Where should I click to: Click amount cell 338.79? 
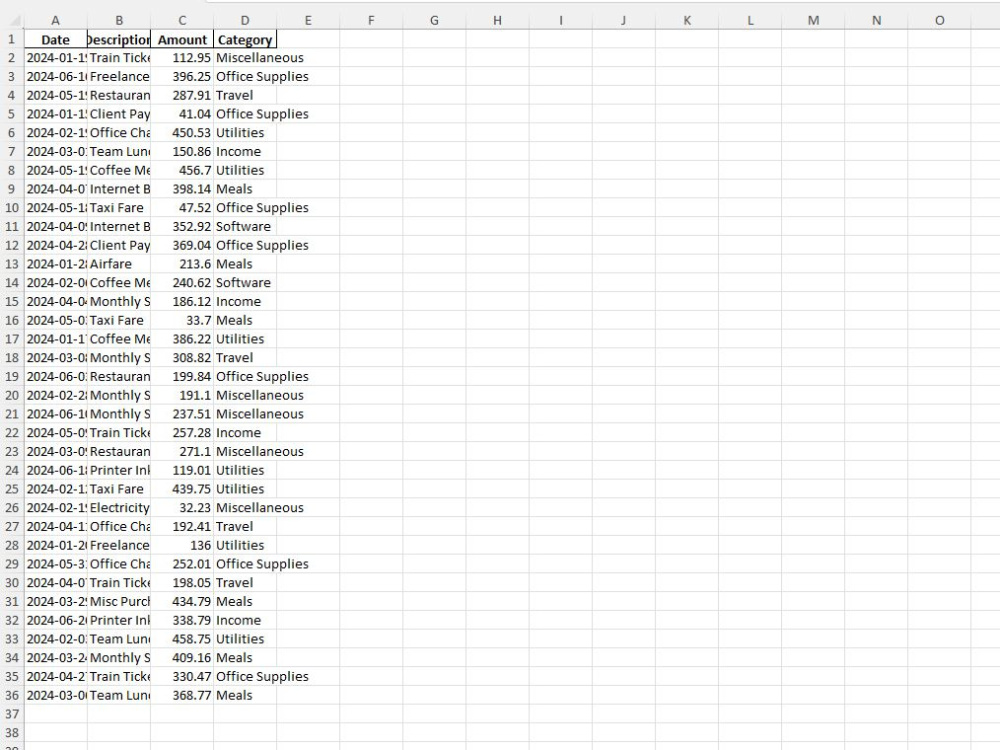(x=182, y=621)
